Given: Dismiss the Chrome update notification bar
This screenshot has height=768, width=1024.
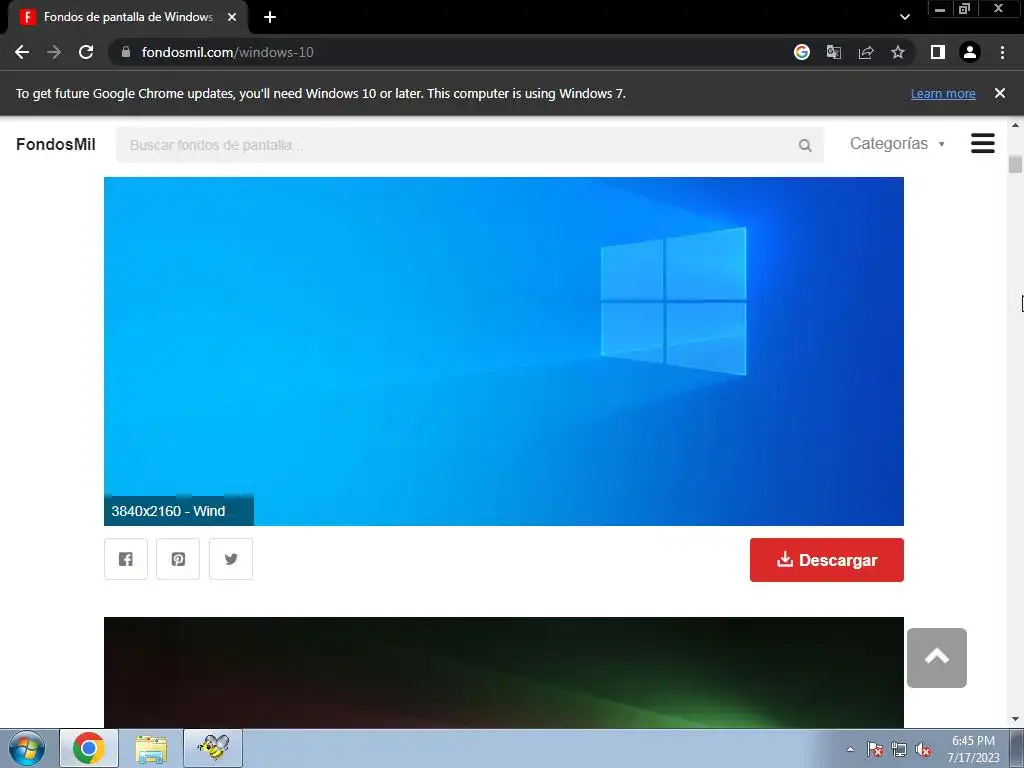Looking at the screenshot, I should [x=1000, y=93].
